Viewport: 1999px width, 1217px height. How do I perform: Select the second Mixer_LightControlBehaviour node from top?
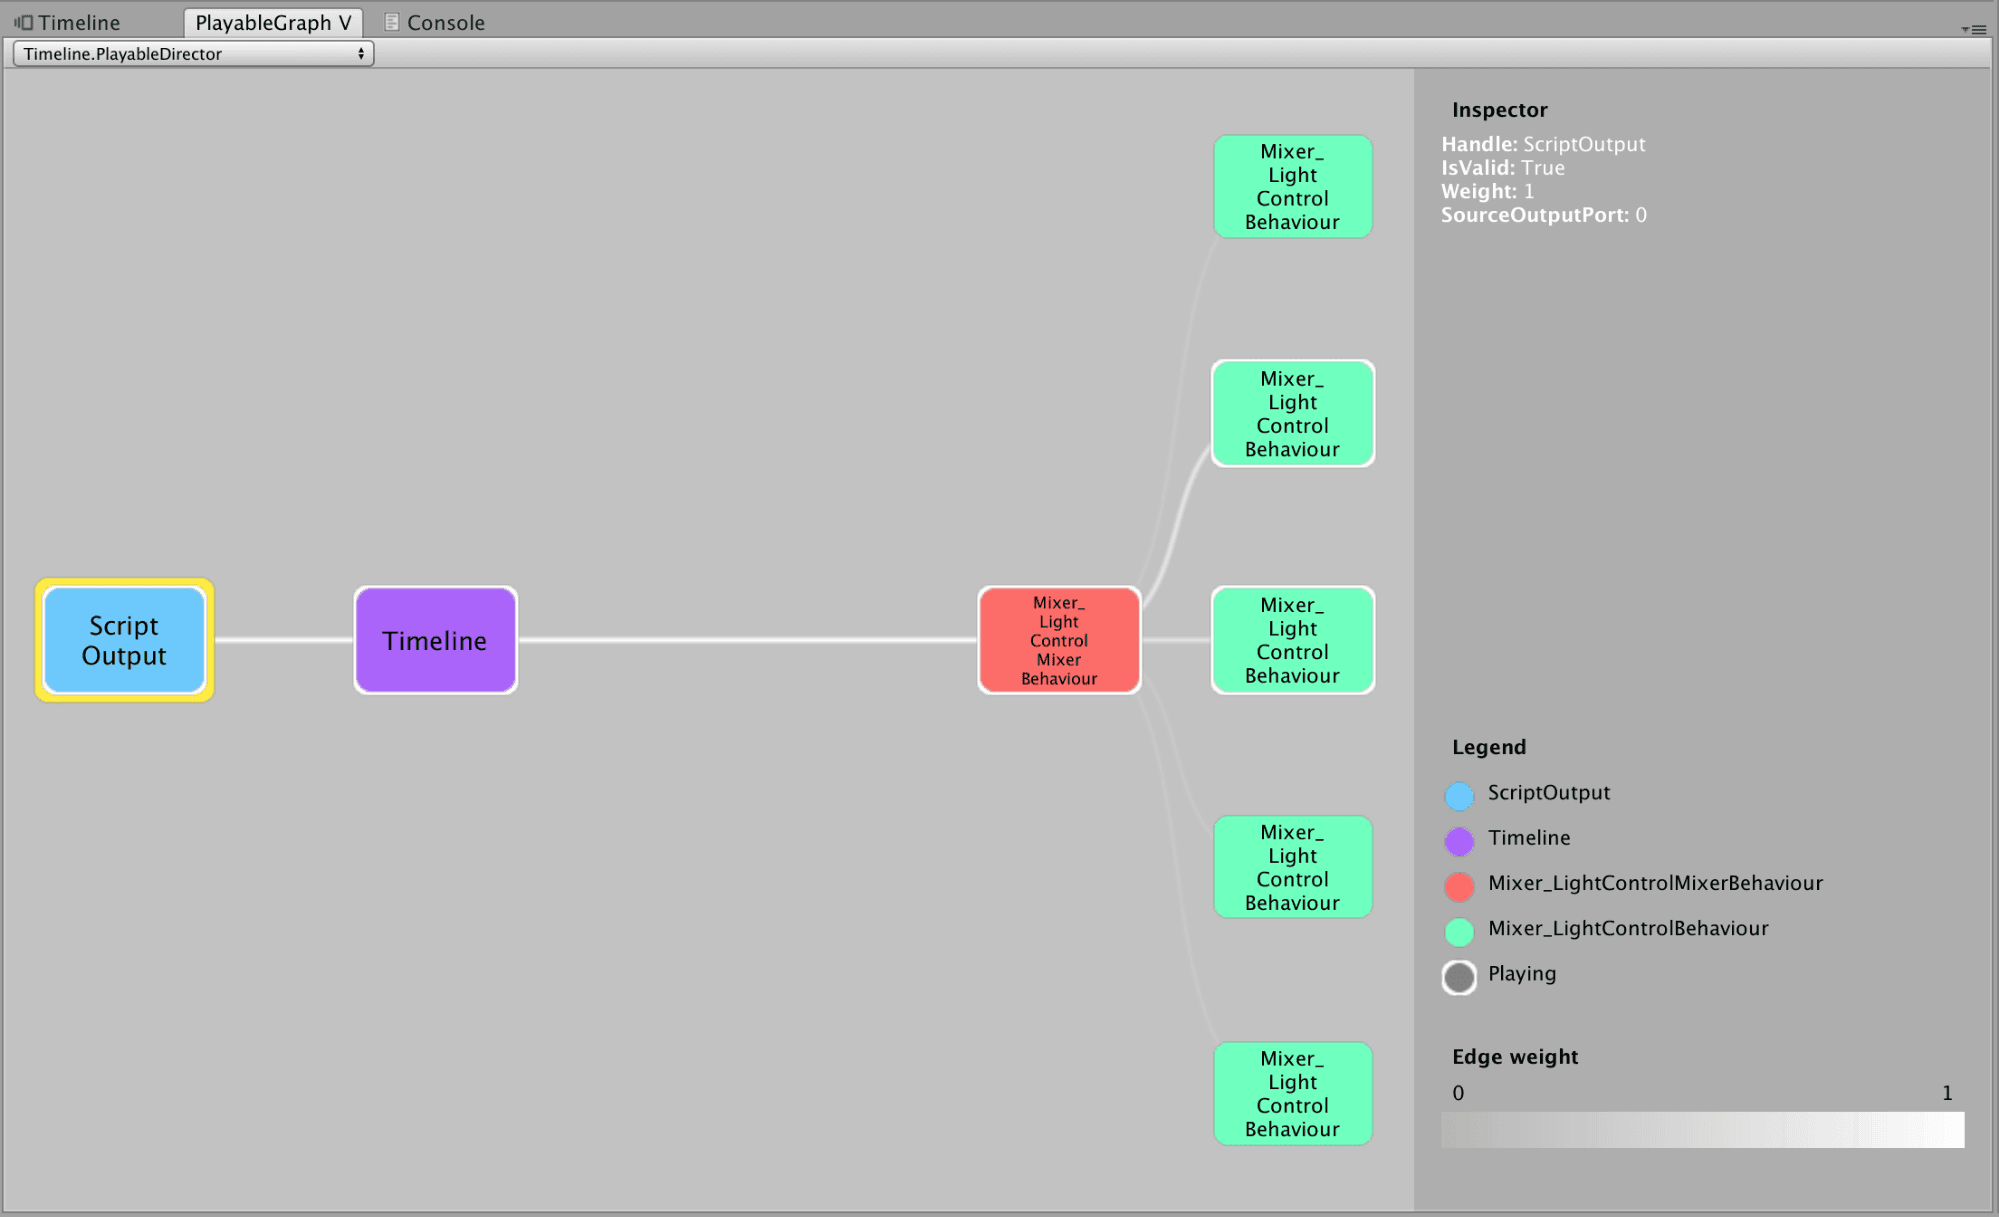[x=1293, y=413]
